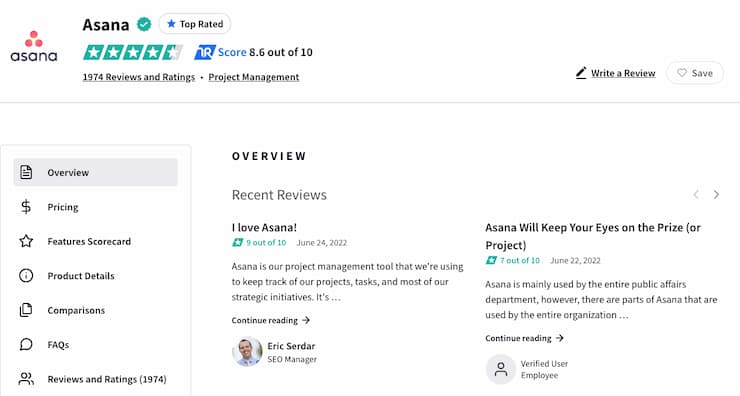Viewport: 740px width, 396px height.
Task: Click the Asana logo
Action: click(x=34, y=46)
